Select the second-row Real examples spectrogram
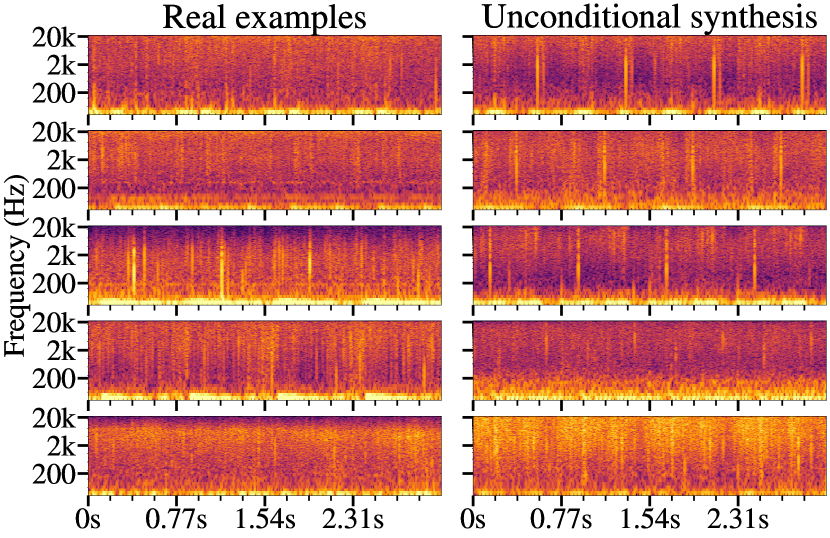The height and width of the screenshot is (538, 830). (x=265, y=170)
